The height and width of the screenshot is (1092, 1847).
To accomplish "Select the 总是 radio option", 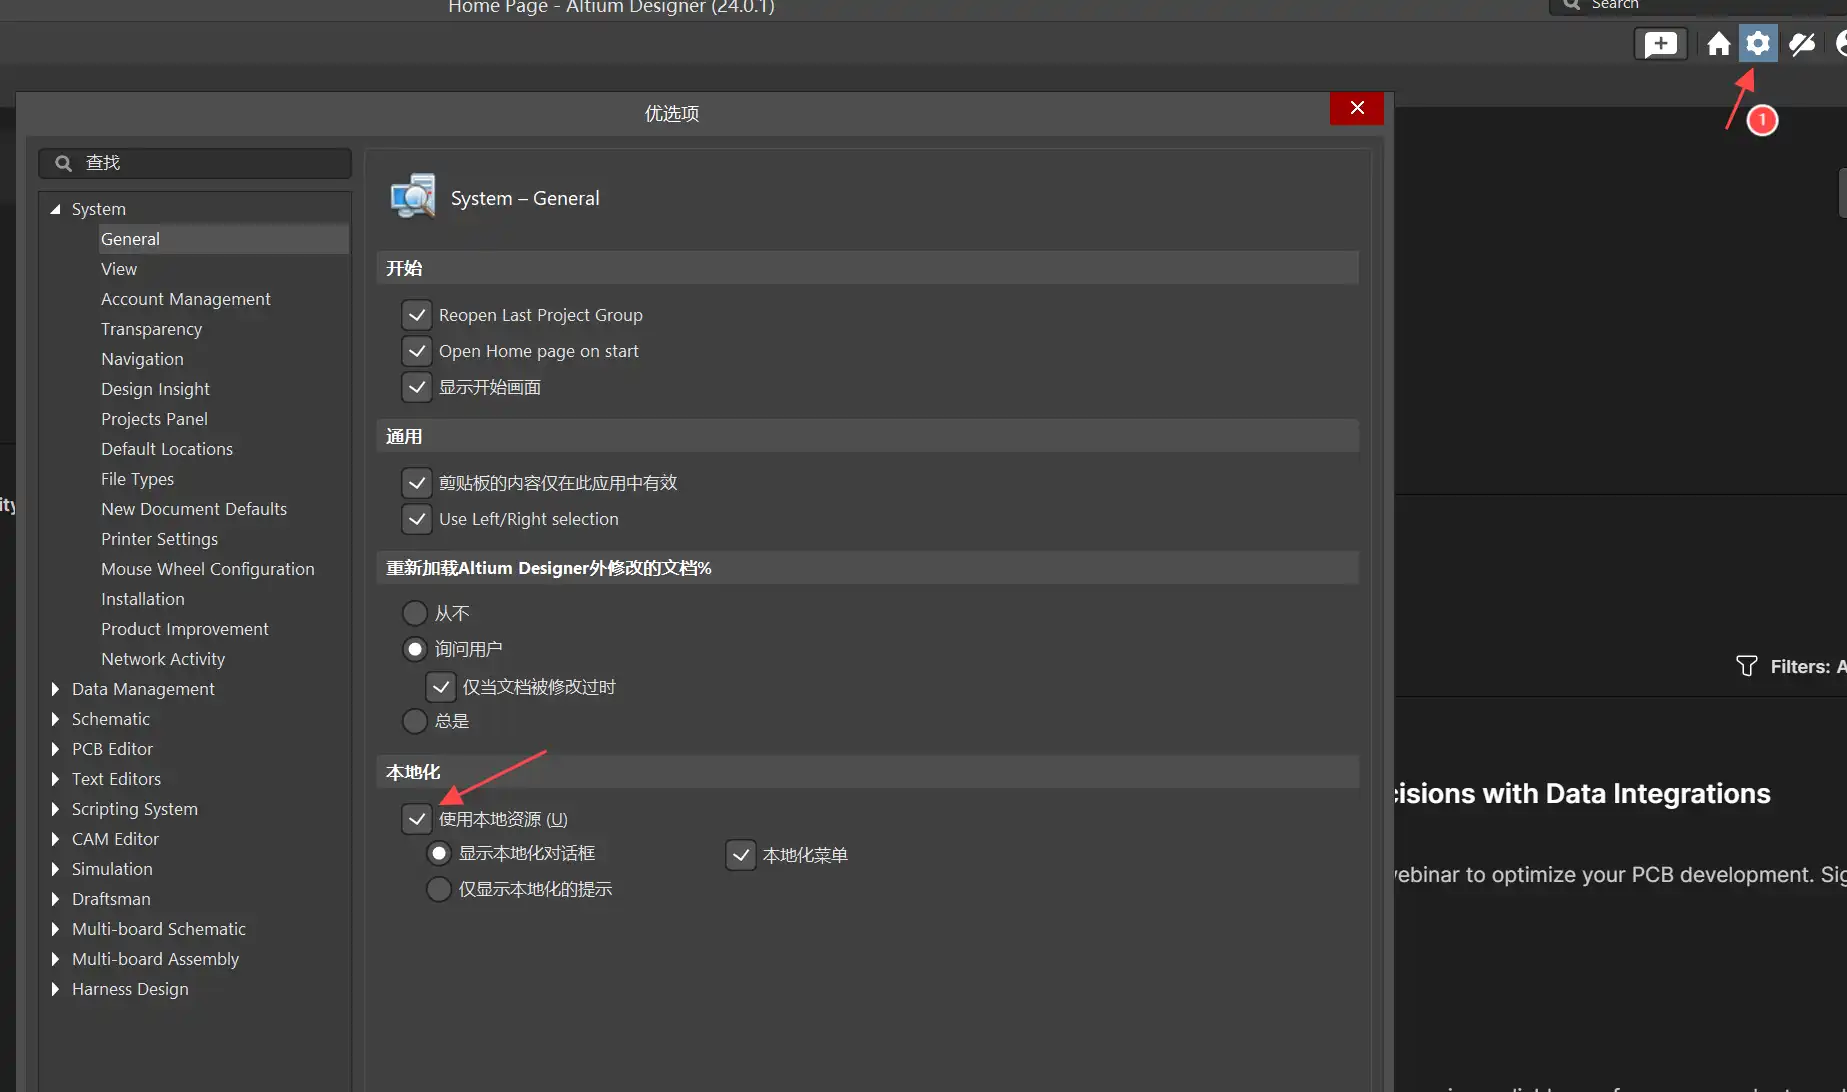I will click(414, 721).
